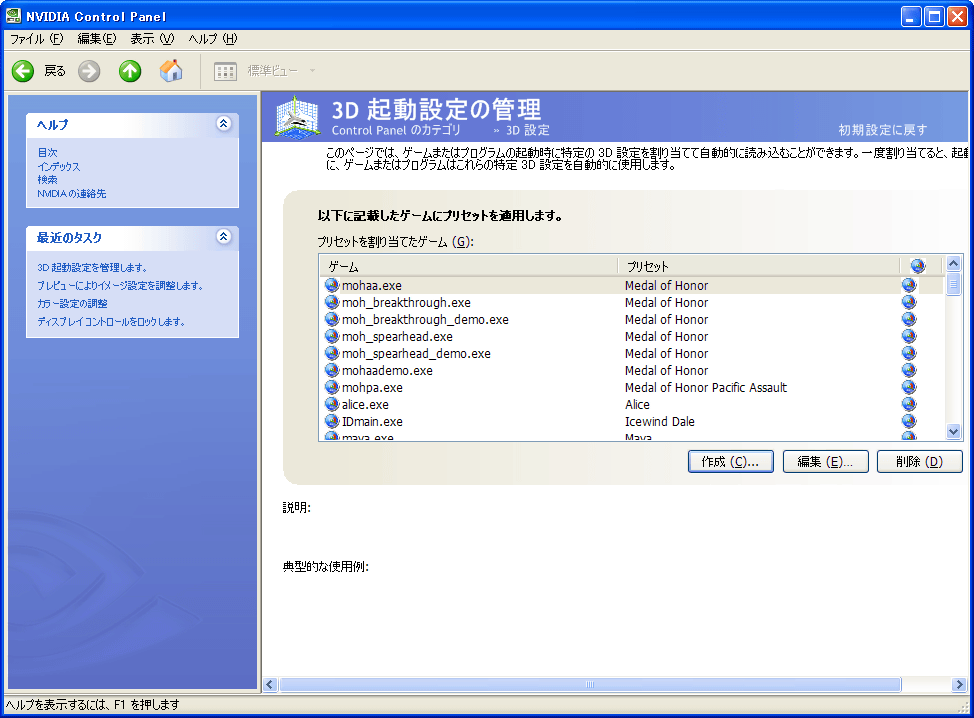The height and width of the screenshot is (718, 974).
Task: Click the horizontal scrollbar left arrow
Action: 270,684
